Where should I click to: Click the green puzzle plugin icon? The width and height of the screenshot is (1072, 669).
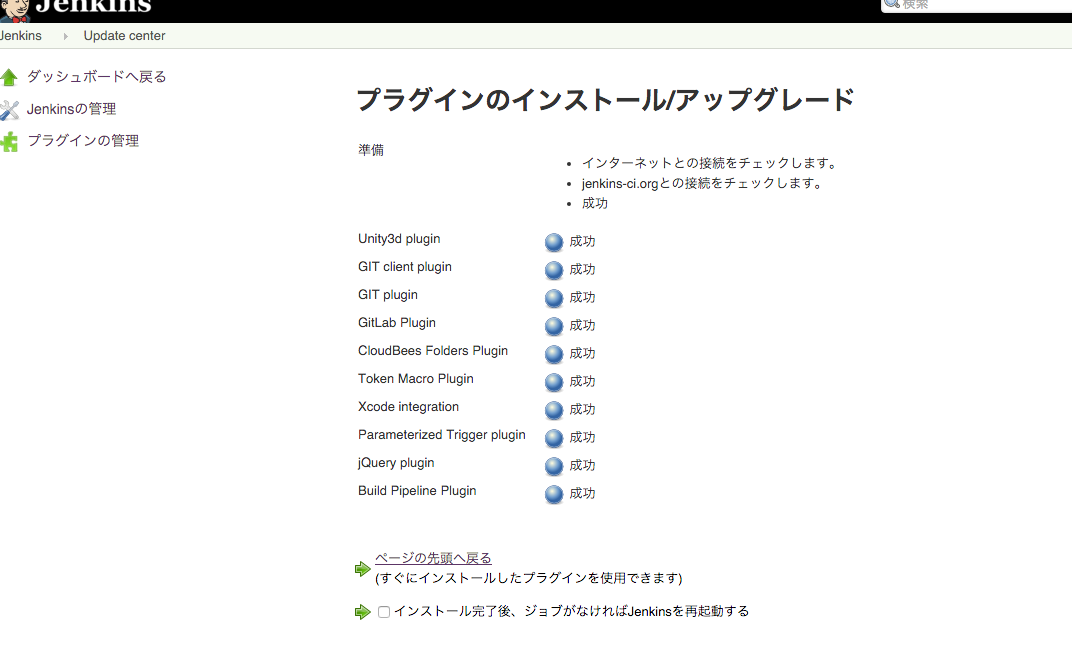point(9,141)
